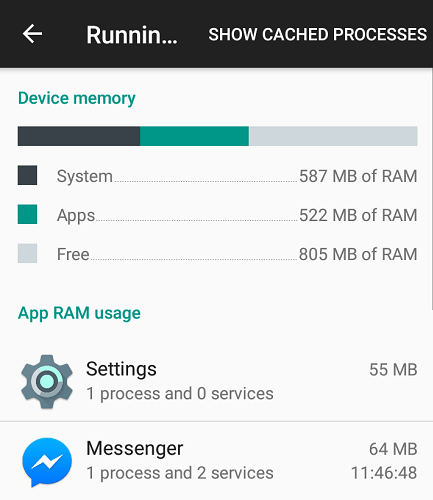Tap the back arrow icon
The image size is (433, 500).
tap(32, 34)
